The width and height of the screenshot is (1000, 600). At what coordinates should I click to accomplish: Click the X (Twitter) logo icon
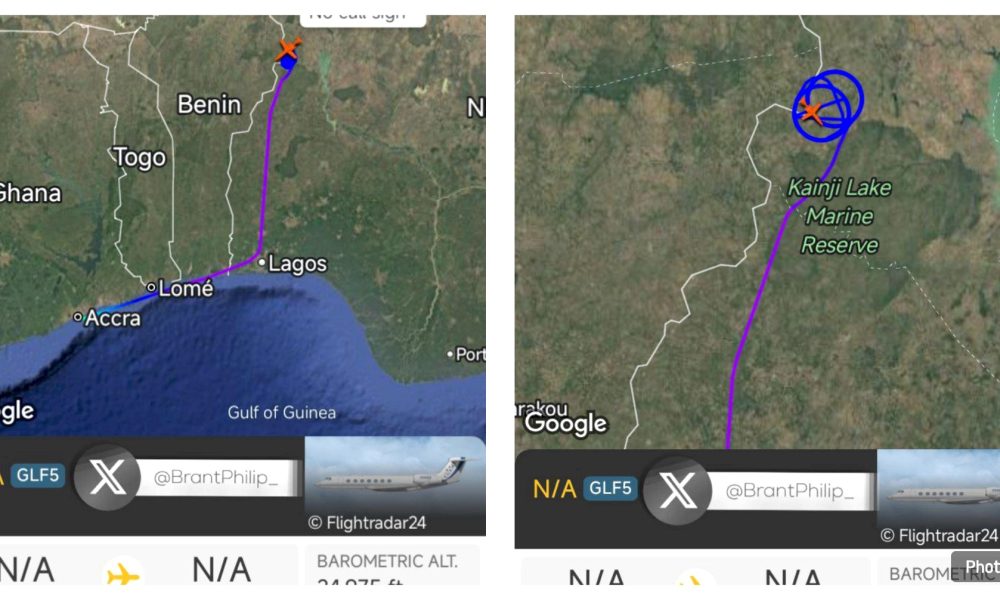tap(108, 476)
